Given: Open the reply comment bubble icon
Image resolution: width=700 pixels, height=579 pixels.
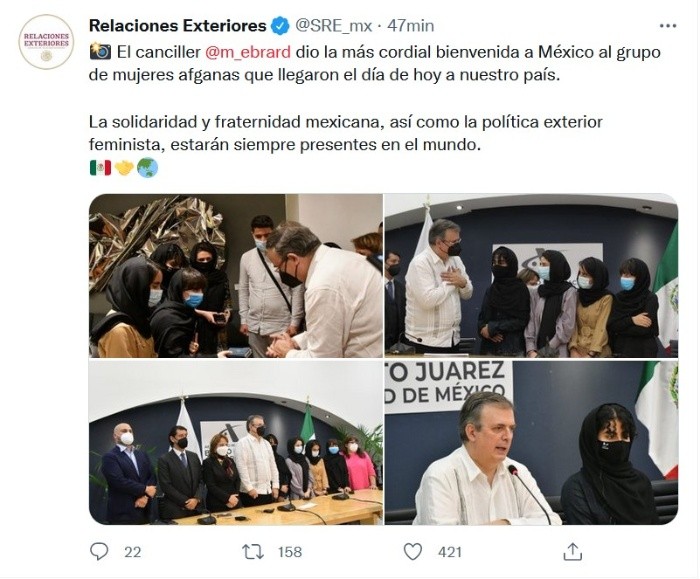Looking at the screenshot, I should coord(99,552).
